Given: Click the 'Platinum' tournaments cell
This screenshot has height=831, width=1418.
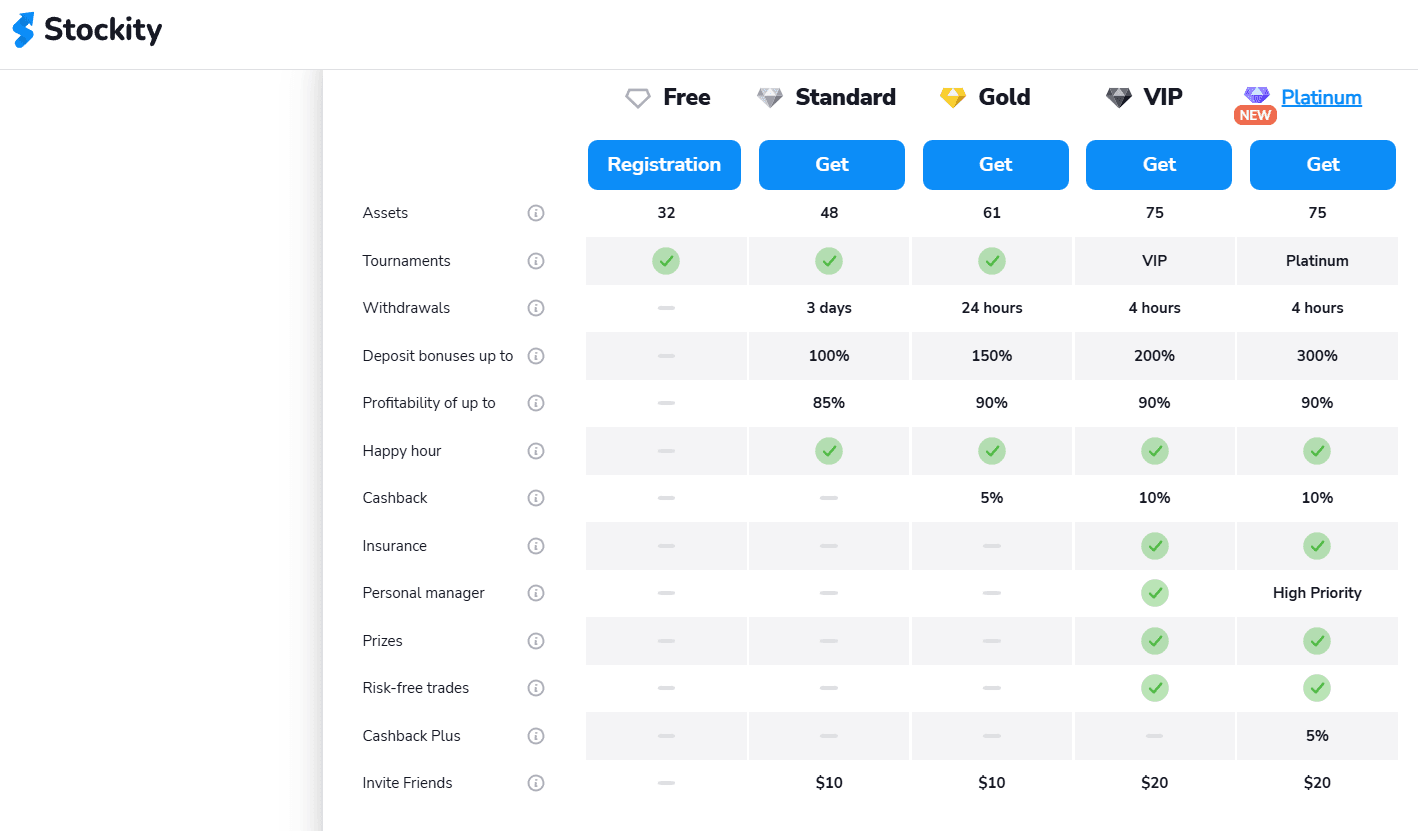Looking at the screenshot, I should coord(1317,261).
